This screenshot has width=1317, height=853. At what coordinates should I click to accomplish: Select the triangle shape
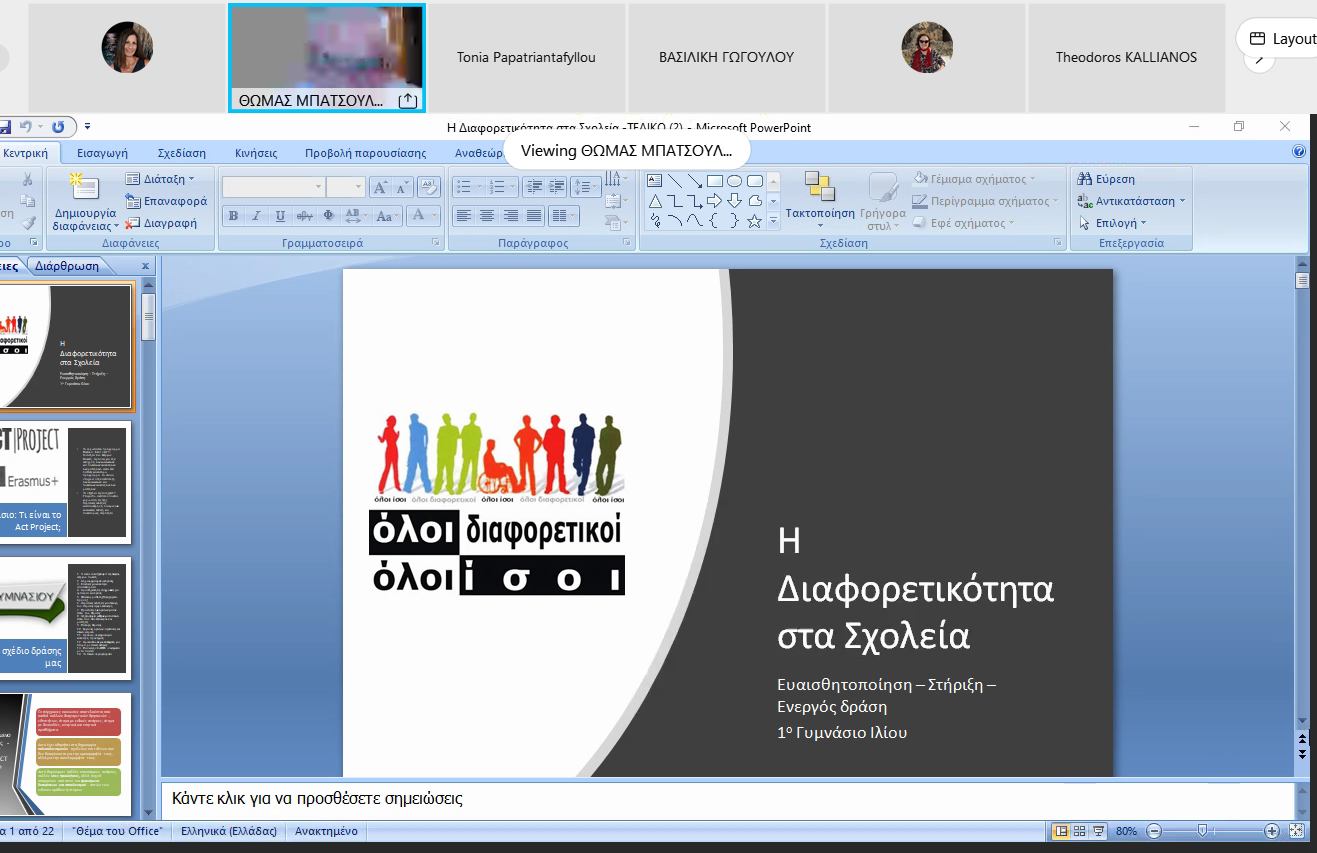tap(655, 201)
